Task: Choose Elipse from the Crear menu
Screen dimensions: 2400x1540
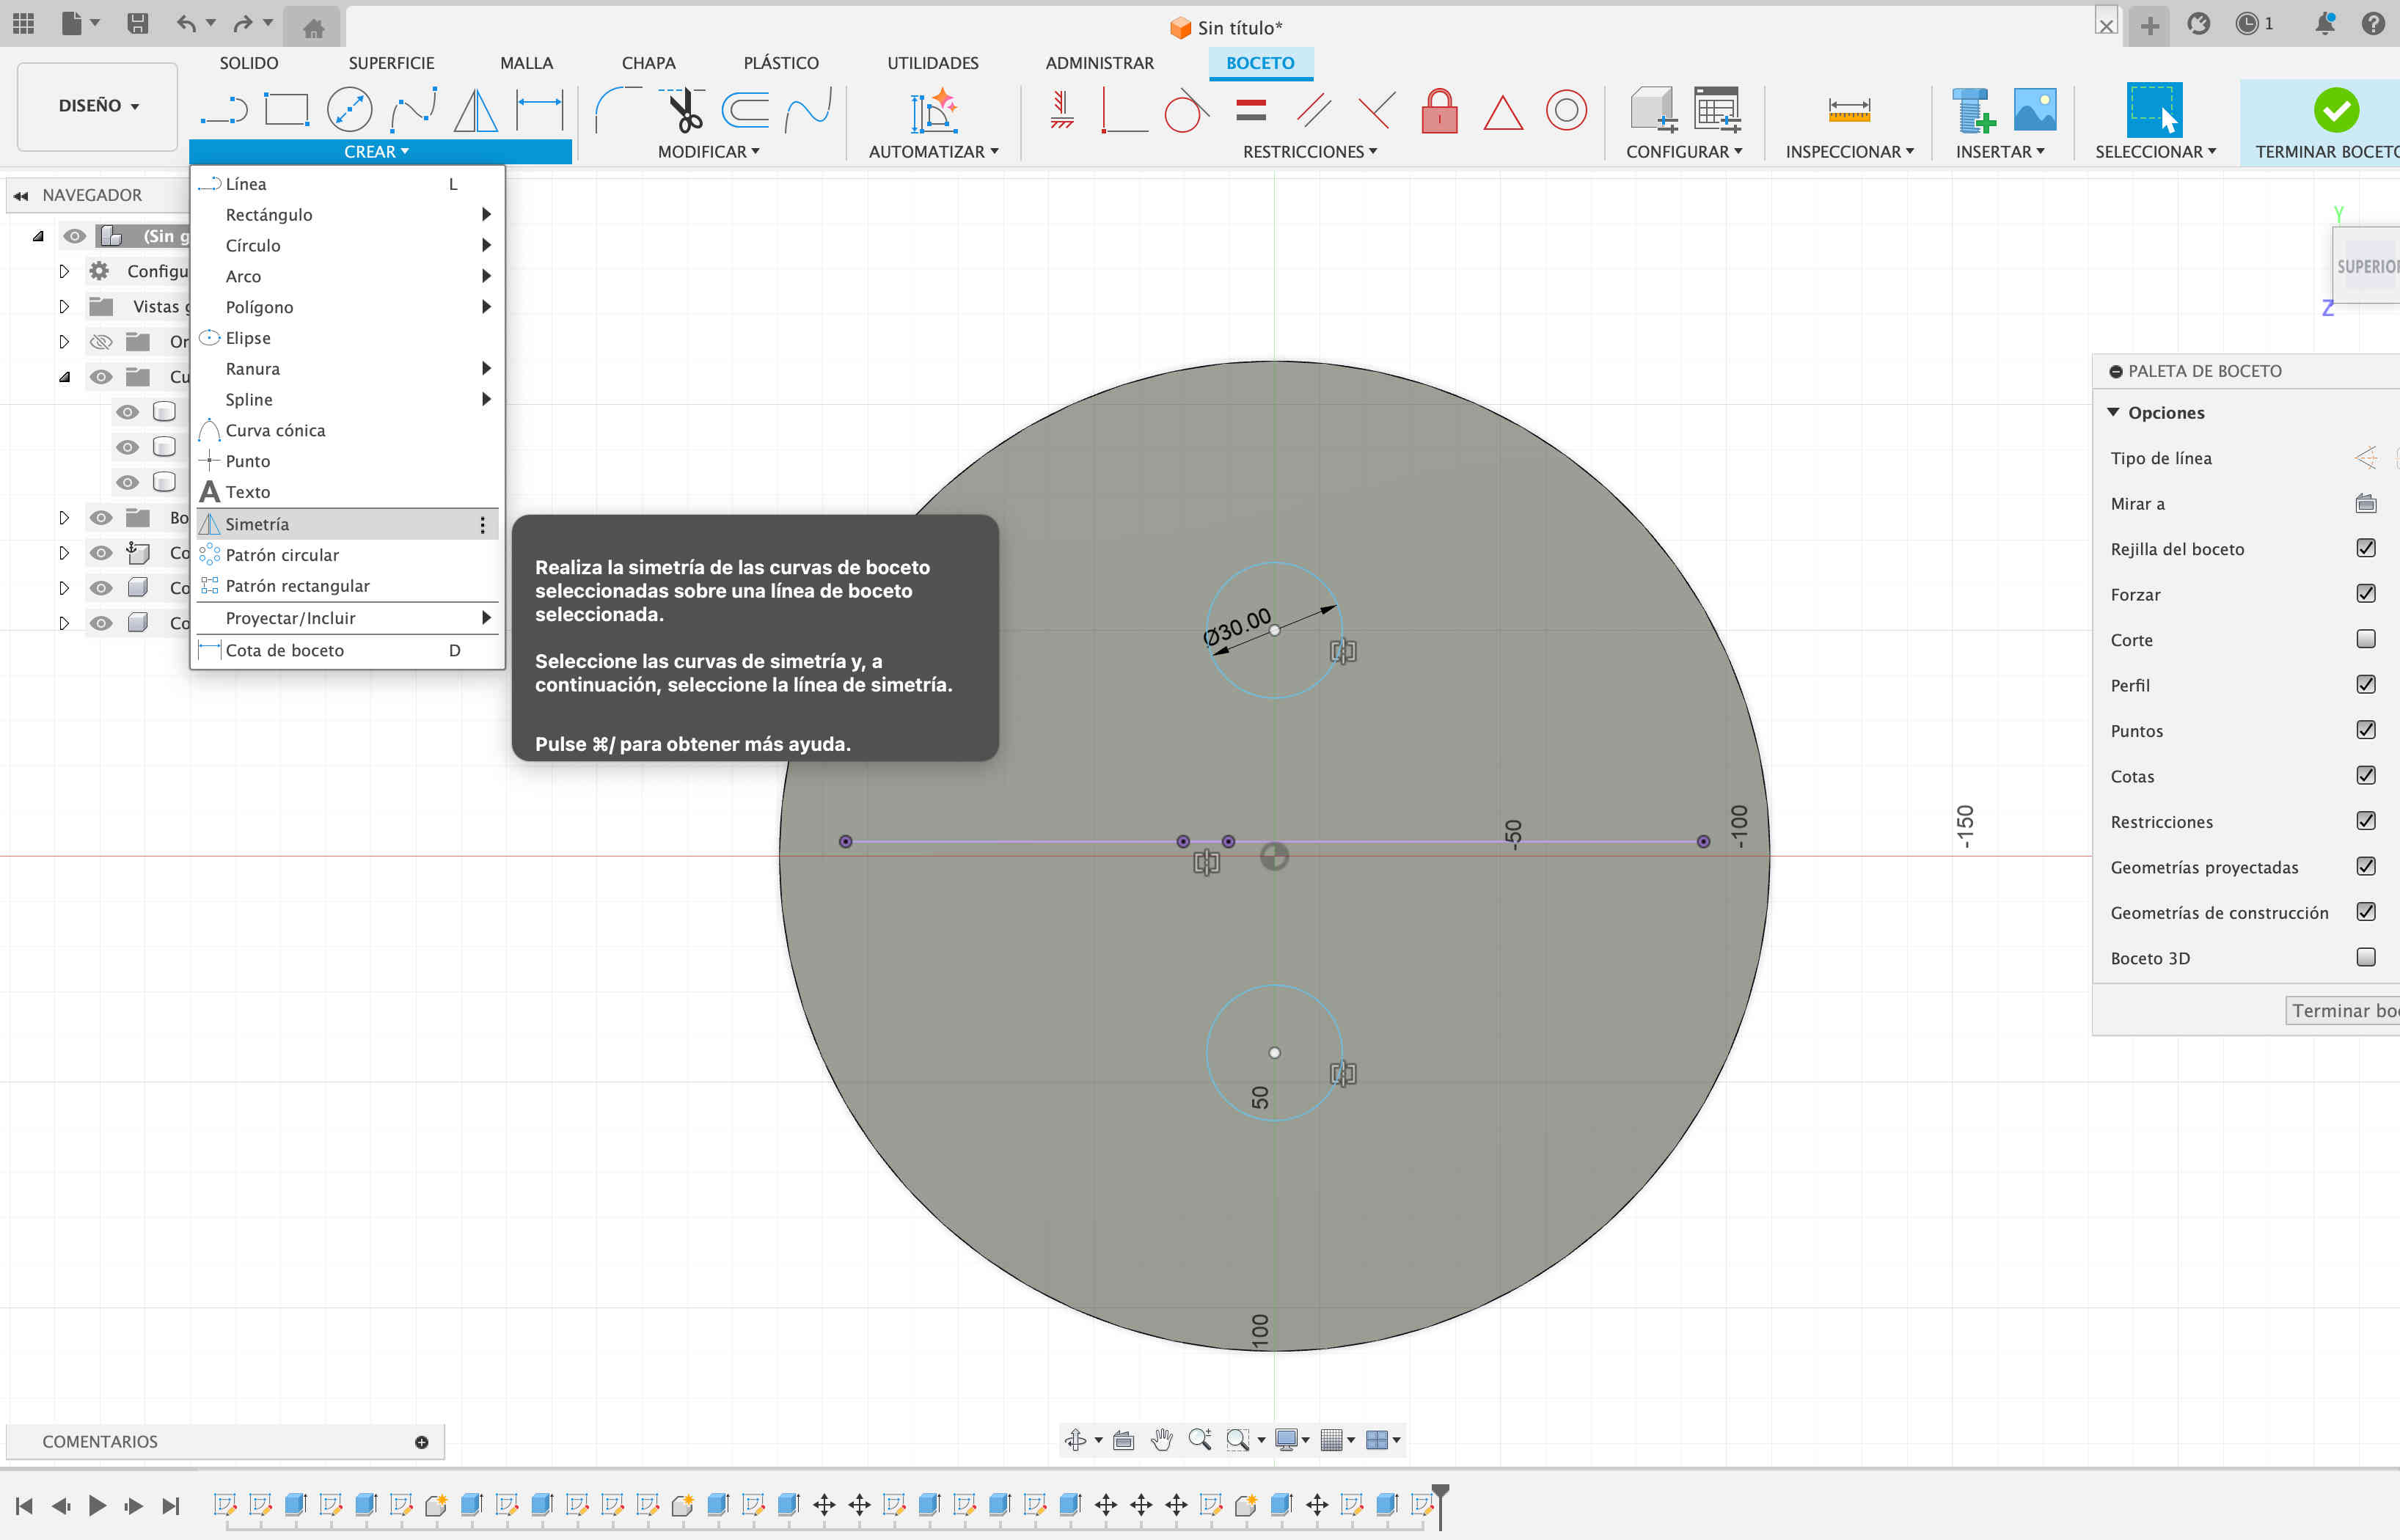Action: (x=347, y=338)
